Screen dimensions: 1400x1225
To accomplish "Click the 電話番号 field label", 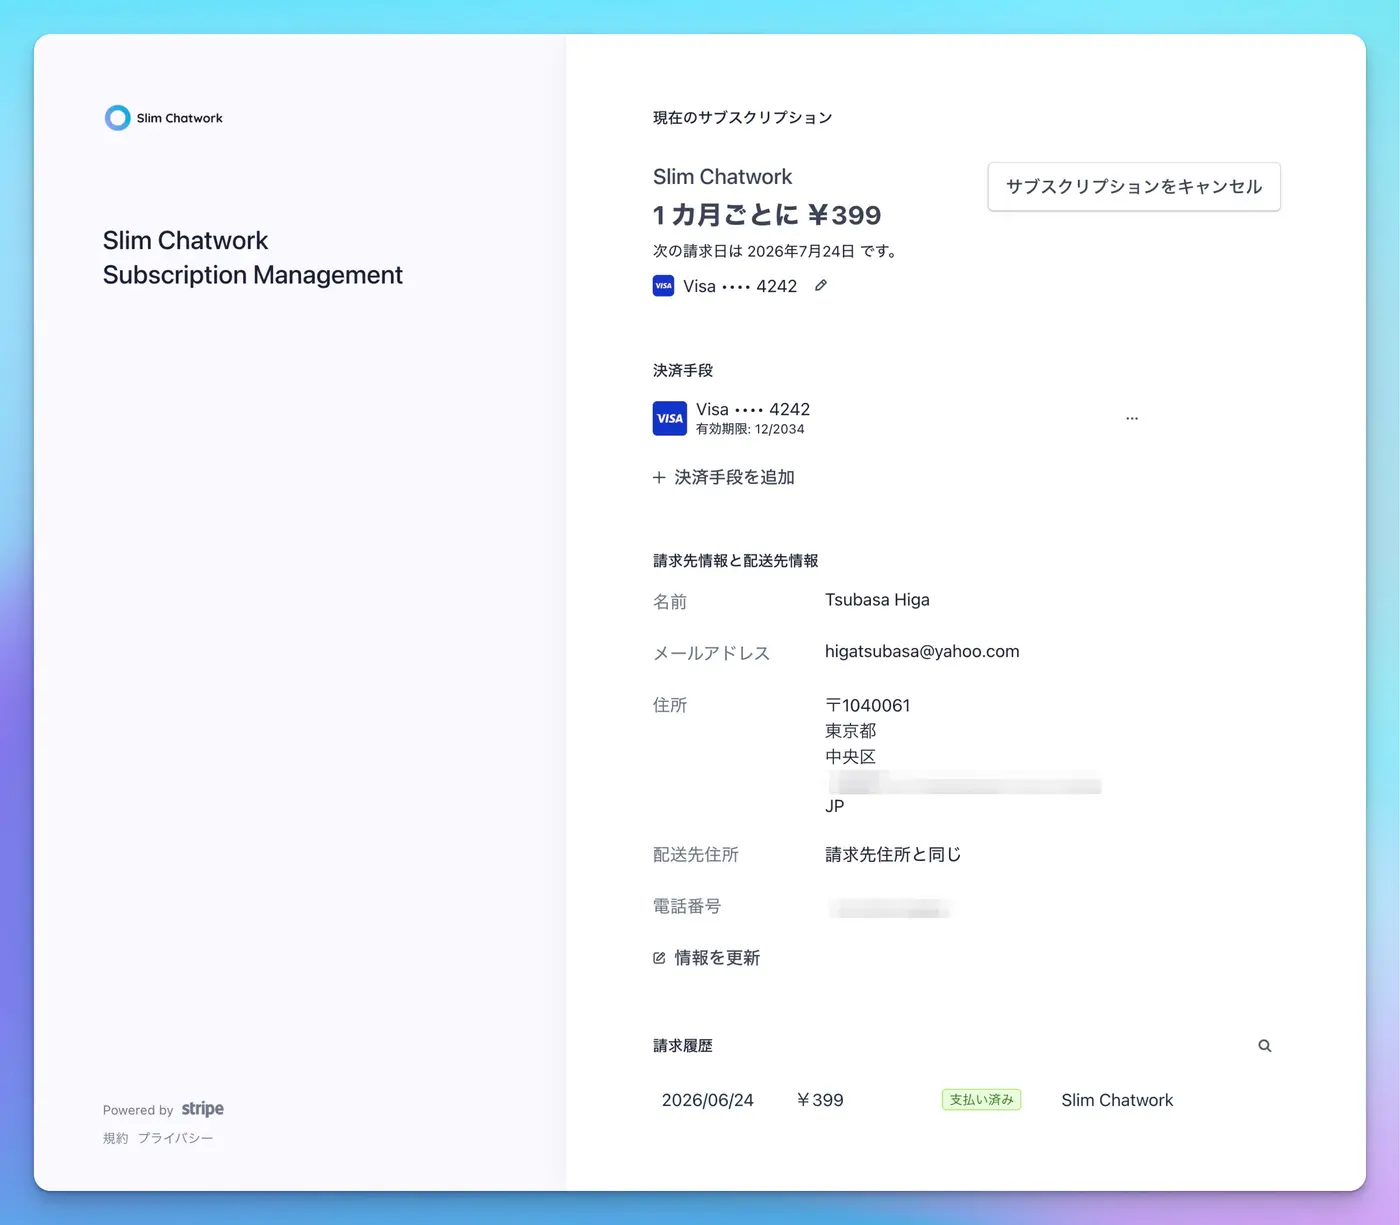I will (x=687, y=907).
